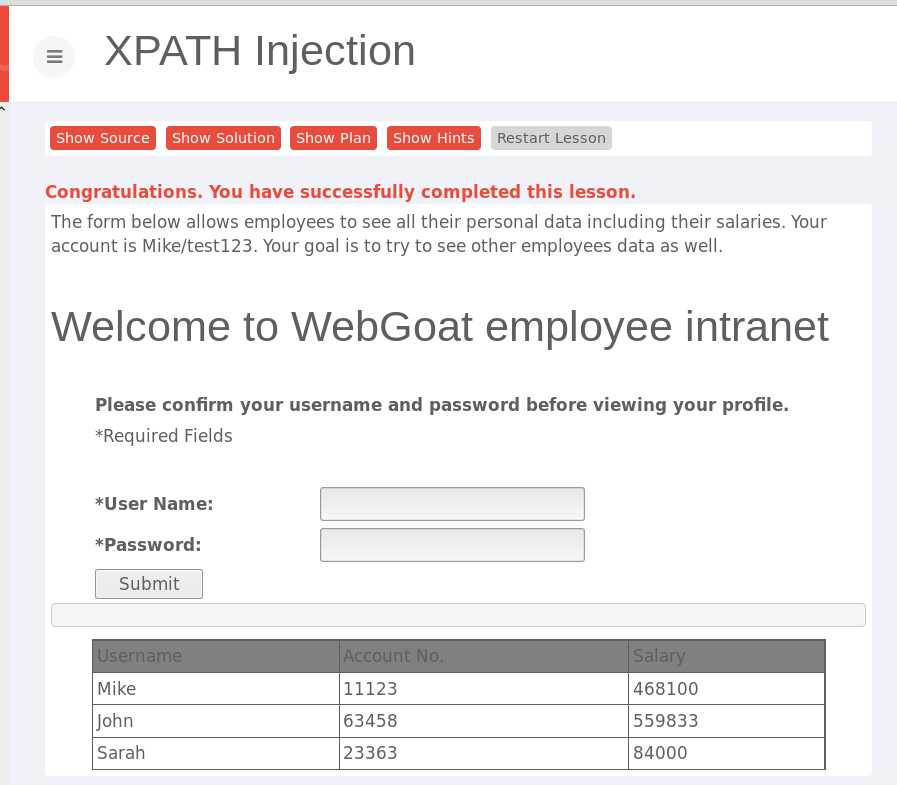This screenshot has width=897, height=785.
Task: Submit the login form
Action: point(149,584)
